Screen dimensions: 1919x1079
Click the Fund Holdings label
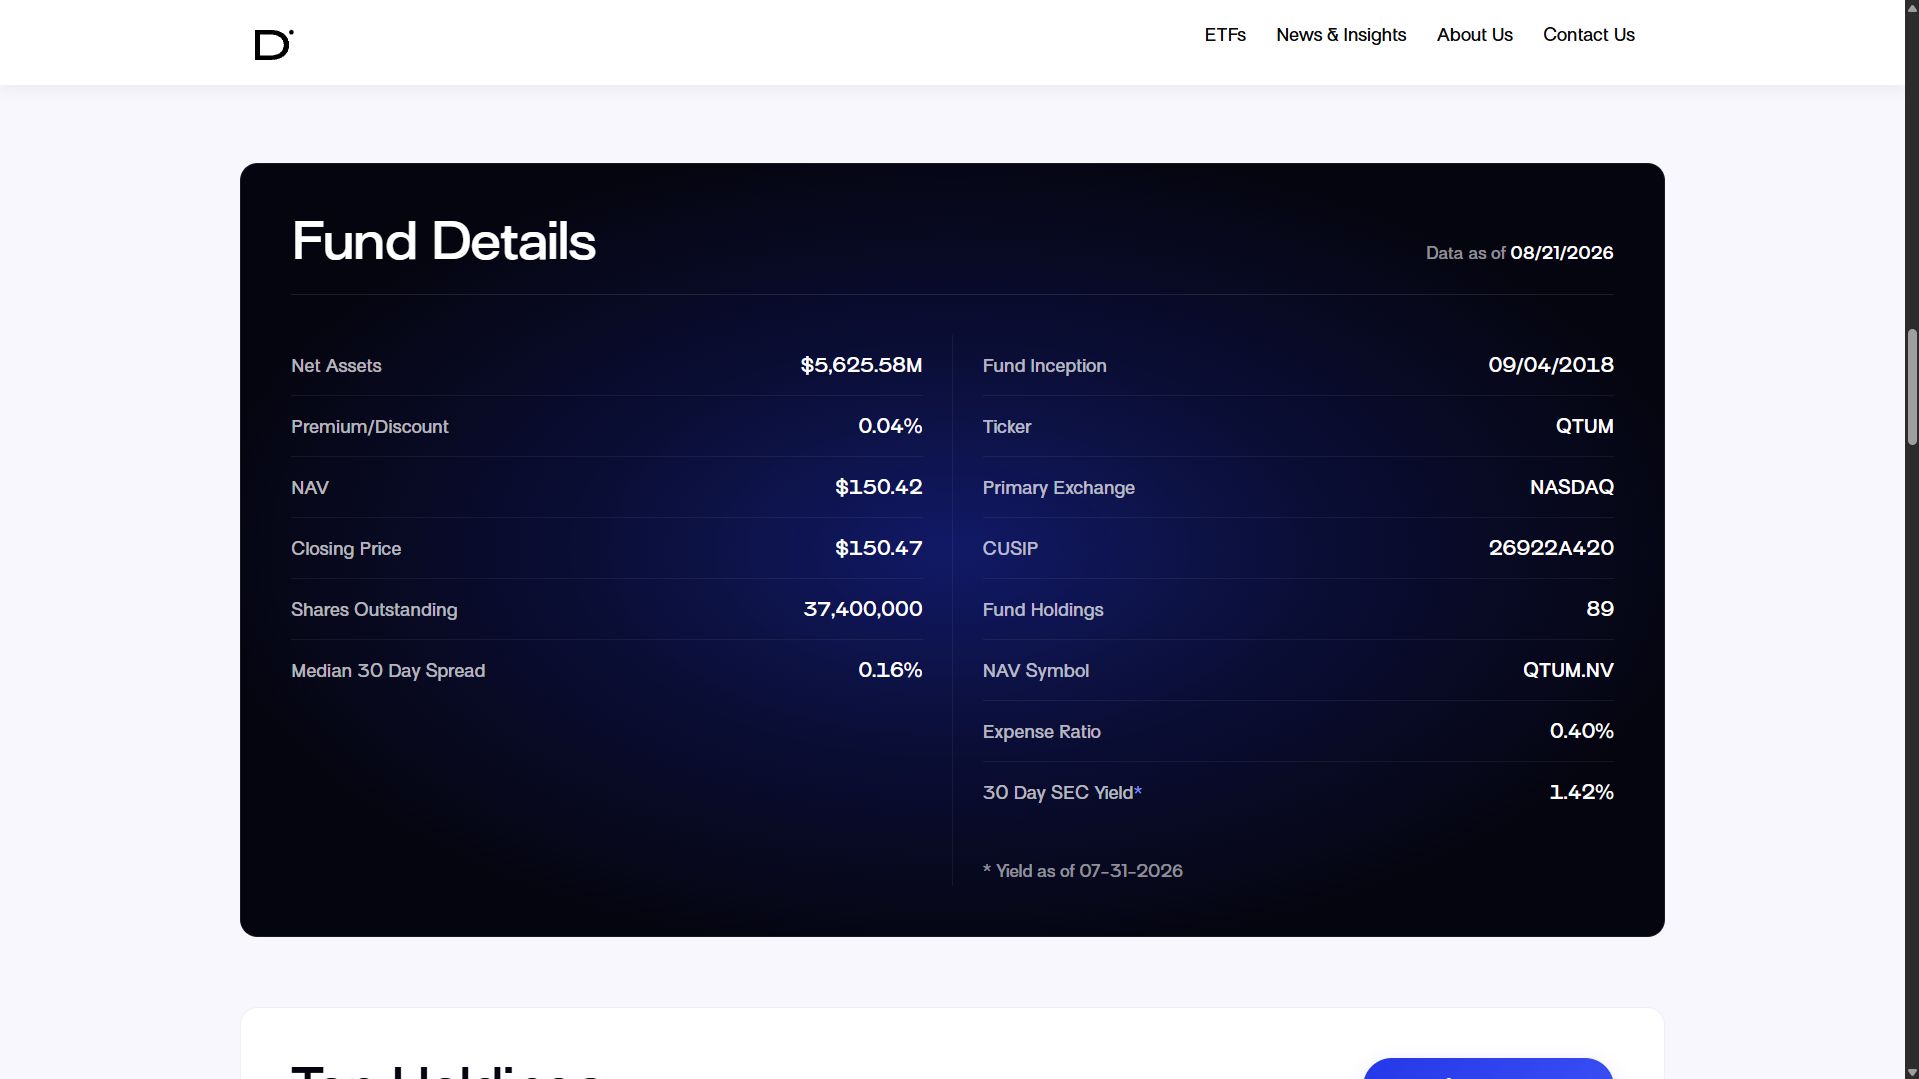[1043, 610]
